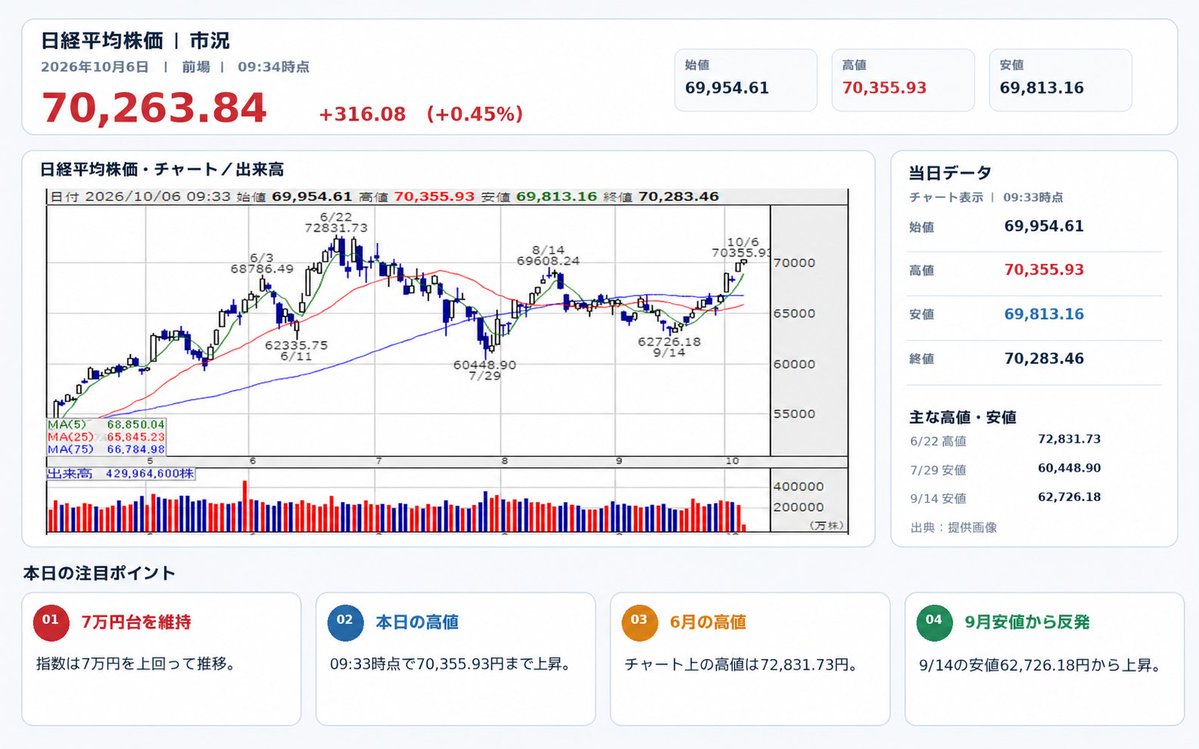The image size is (1199, 749).
Task: Click the red 01 badge
Action: coord(51,622)
